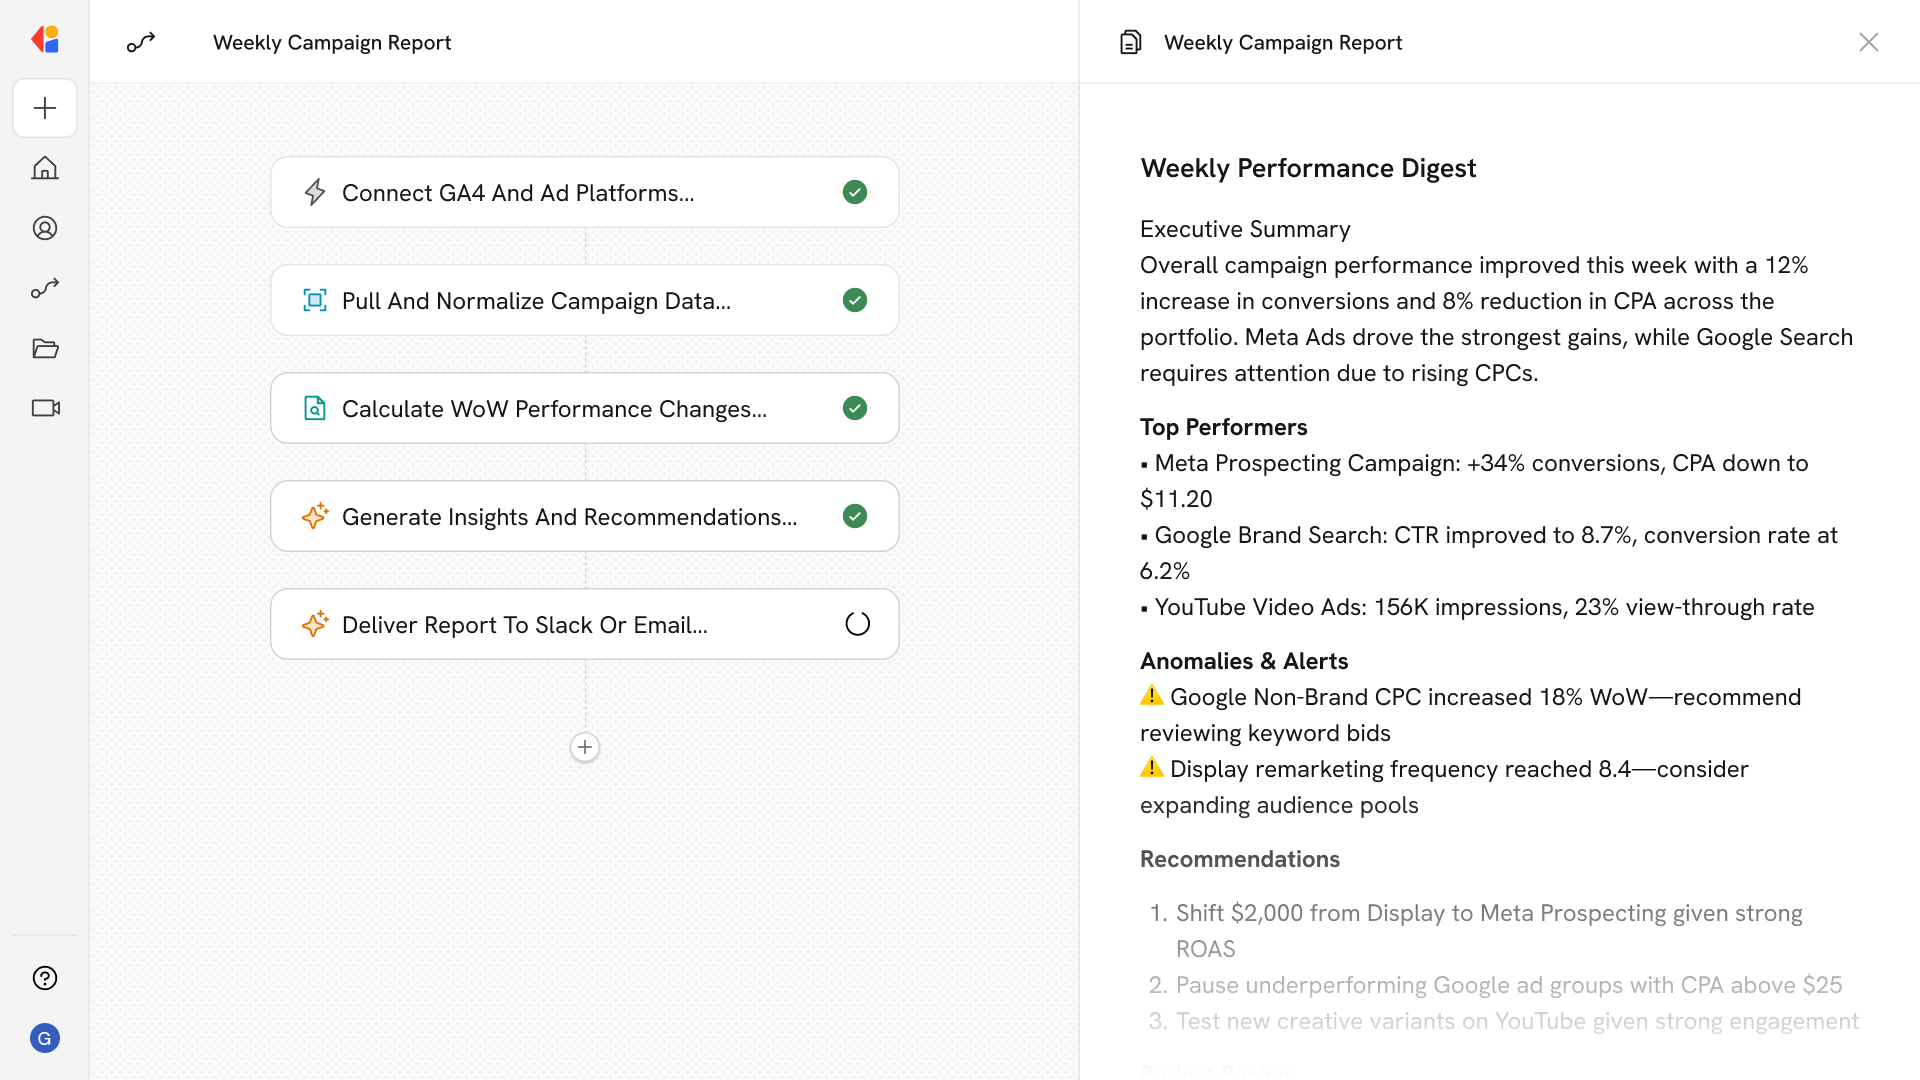Click the document icon in report panel header
This screenshot has height=1080, width=1920.
pyautogui.click(x=1130, y=42)
